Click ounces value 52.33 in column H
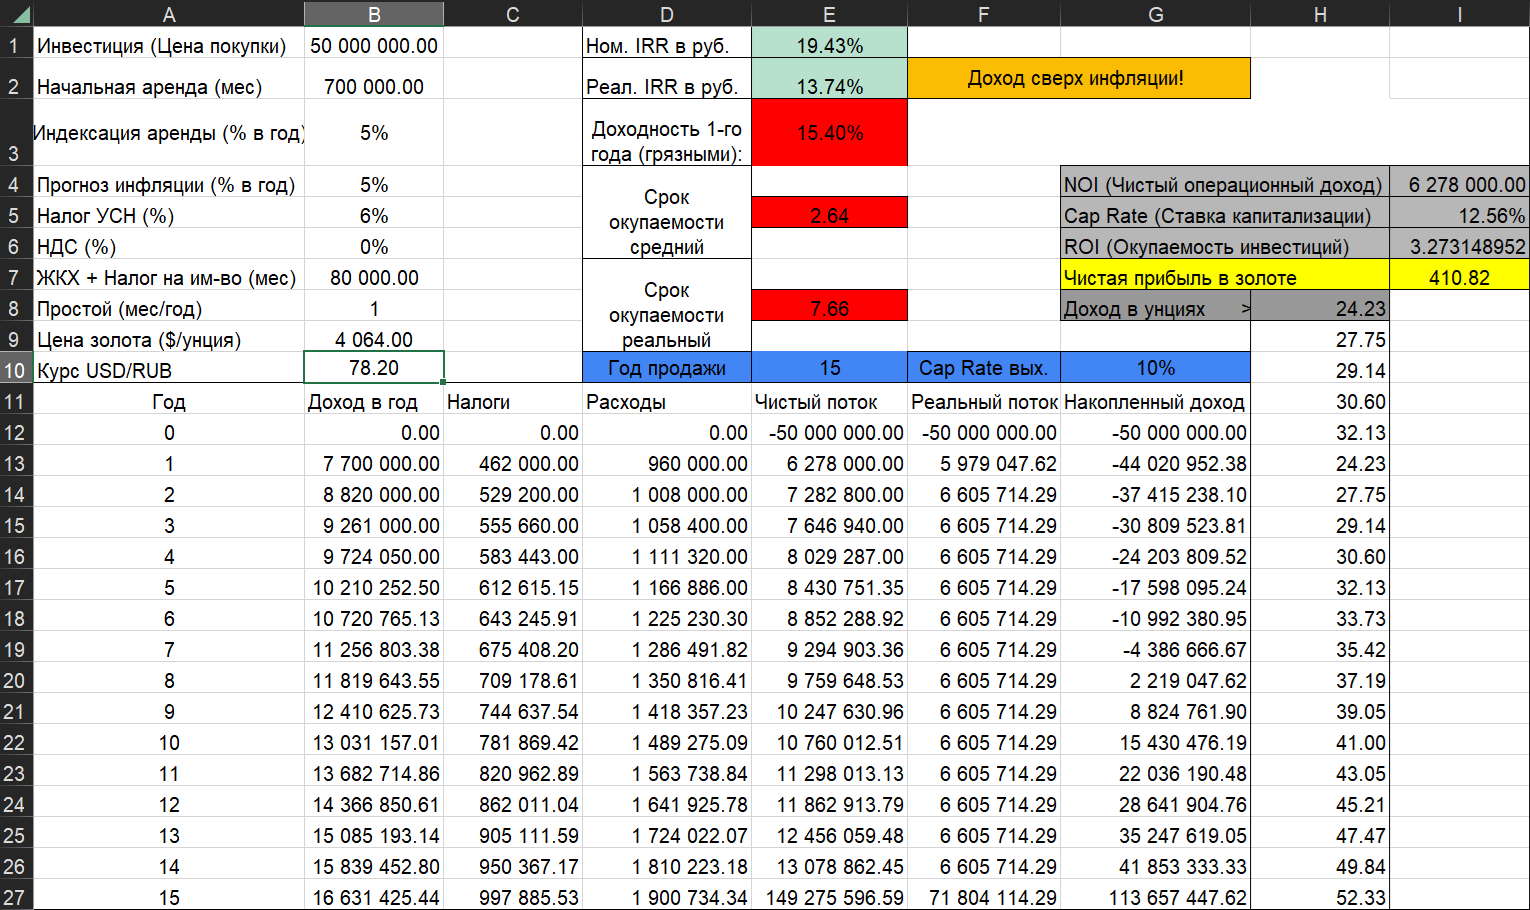 1320,897
